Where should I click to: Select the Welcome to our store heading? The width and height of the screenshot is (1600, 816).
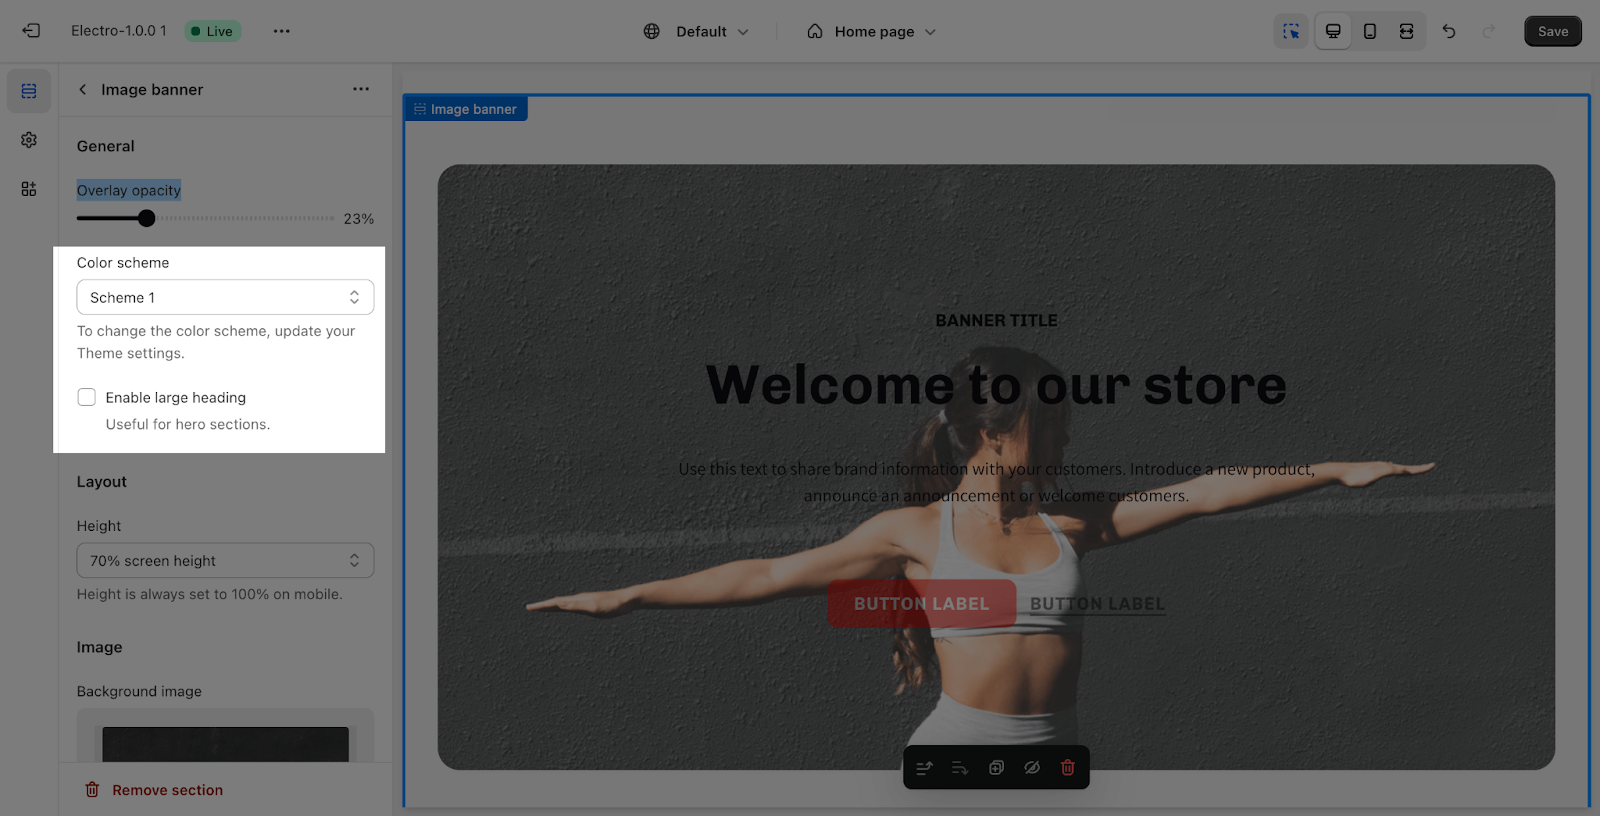point(996,385)
